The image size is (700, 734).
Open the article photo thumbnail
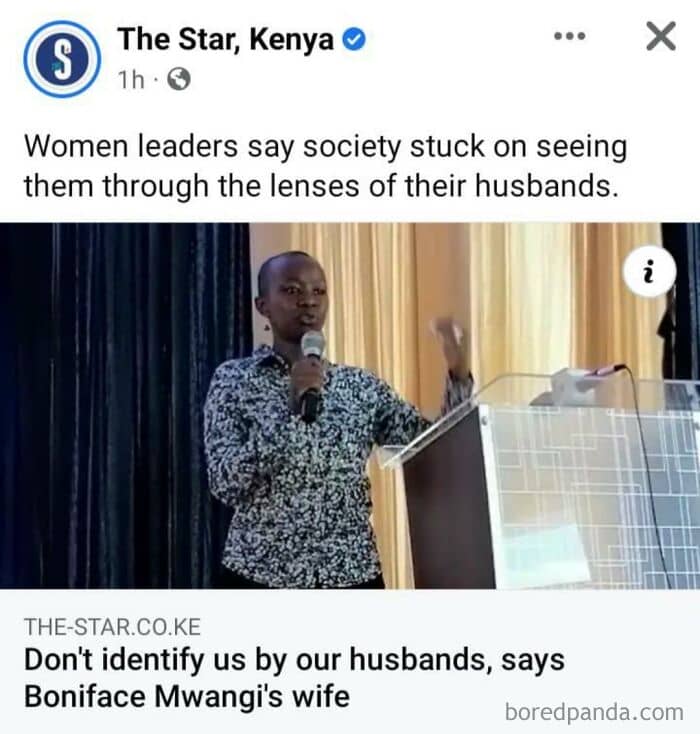click(x=350, y=405)
